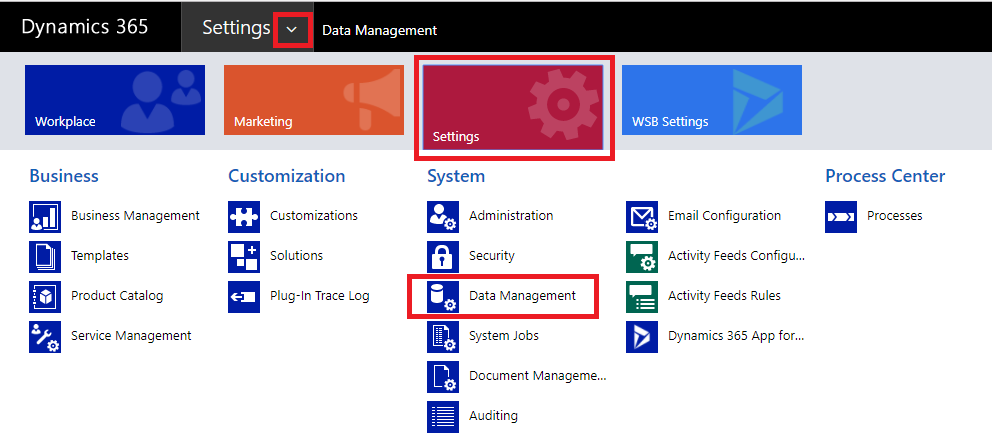Screen dimensions: 992x446
Task: Click the Dynamics 365 title
Action: point(85,27)
